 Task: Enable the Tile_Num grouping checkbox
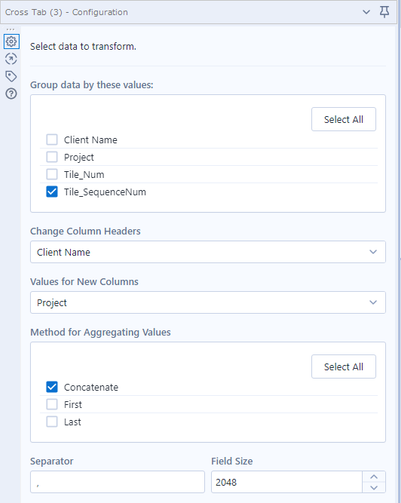click(x=52, y=174)
